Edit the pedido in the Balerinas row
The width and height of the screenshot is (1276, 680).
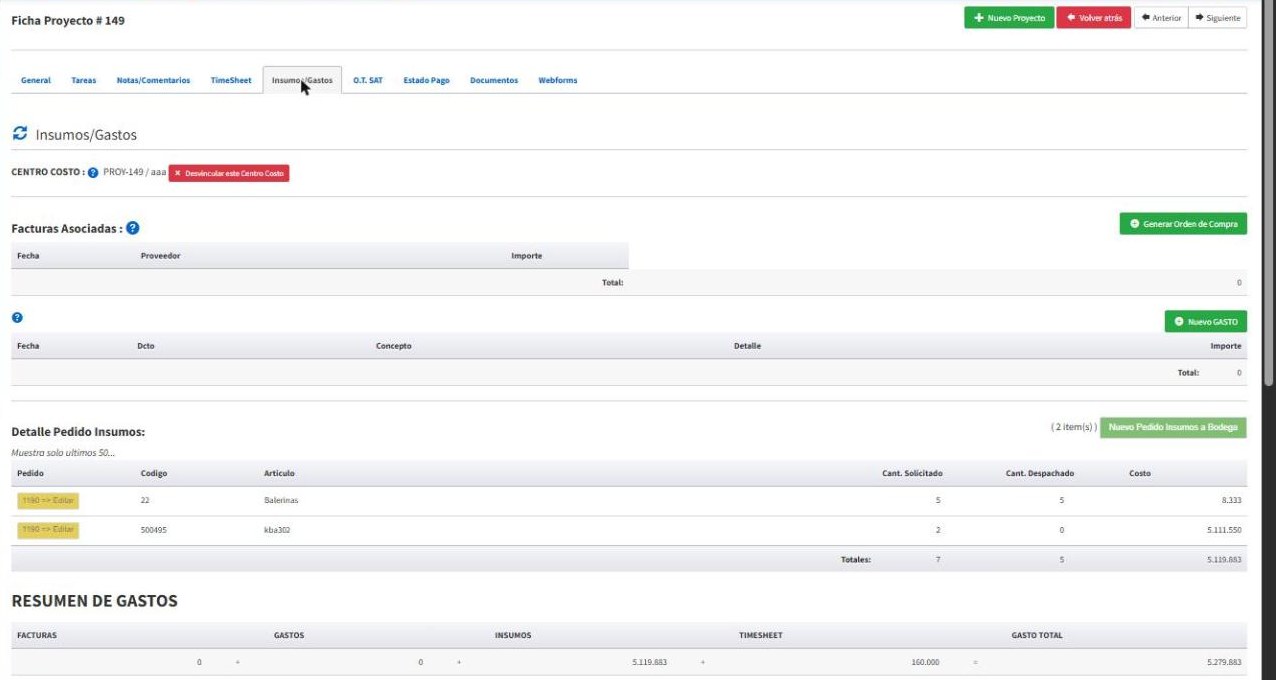[48, 500]
